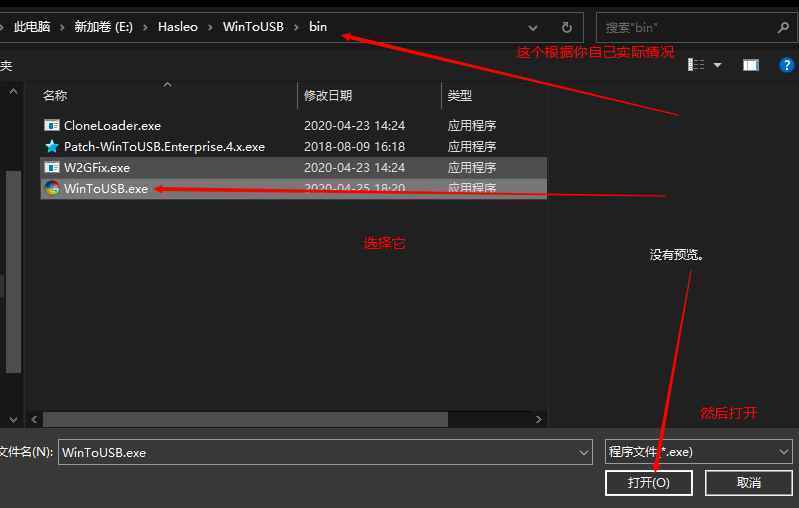Click the 应用程序 type in CloneLoader.exe row
This screenshot has width=799, height=508.
click(x=472, y=125)
